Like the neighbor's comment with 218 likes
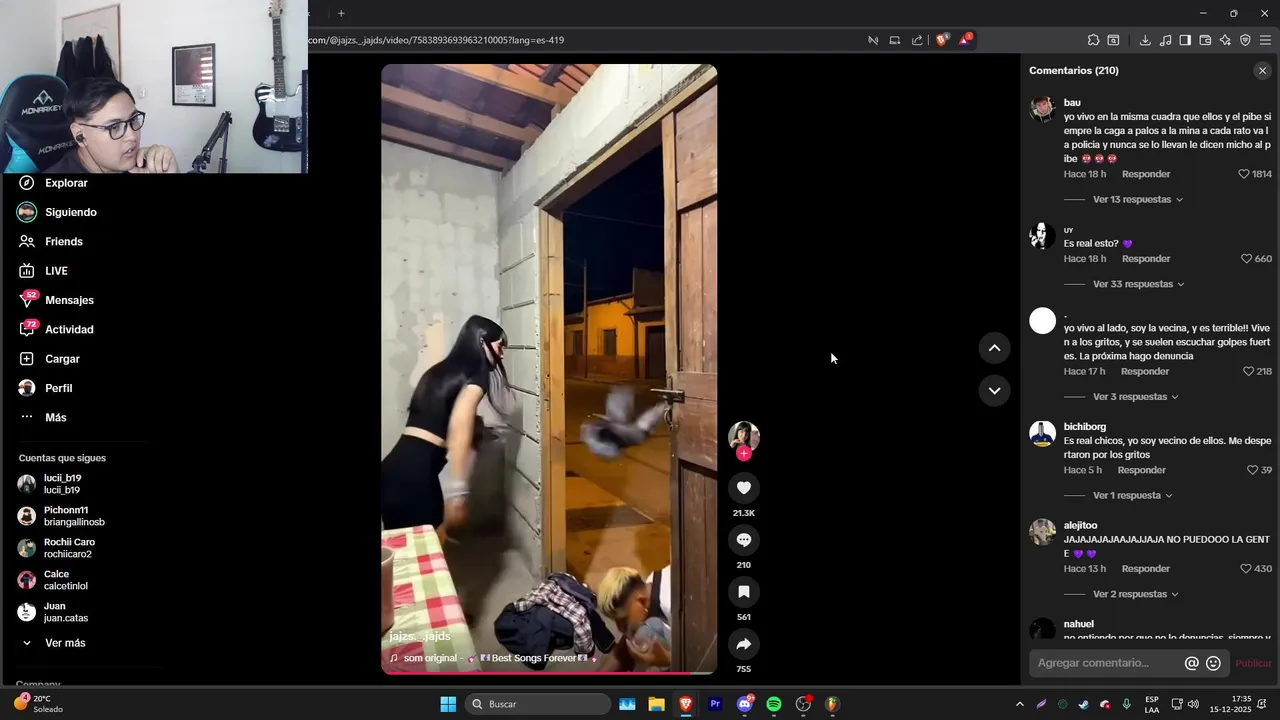The image size is (1280, 720). pos(1248,371)
